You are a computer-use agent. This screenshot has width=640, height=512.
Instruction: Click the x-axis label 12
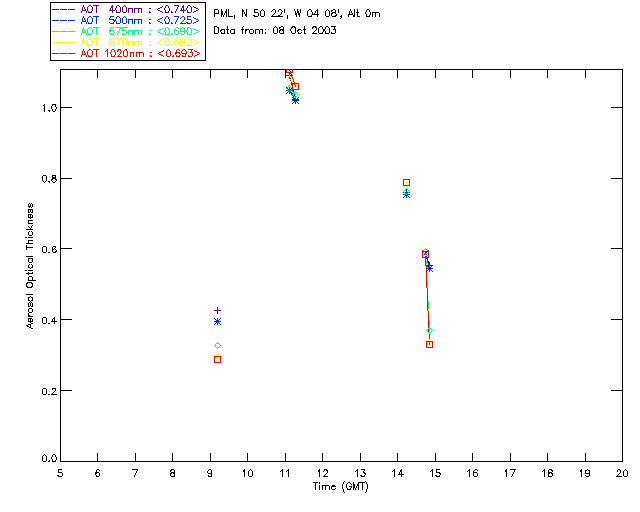click(x=322, y=473)
